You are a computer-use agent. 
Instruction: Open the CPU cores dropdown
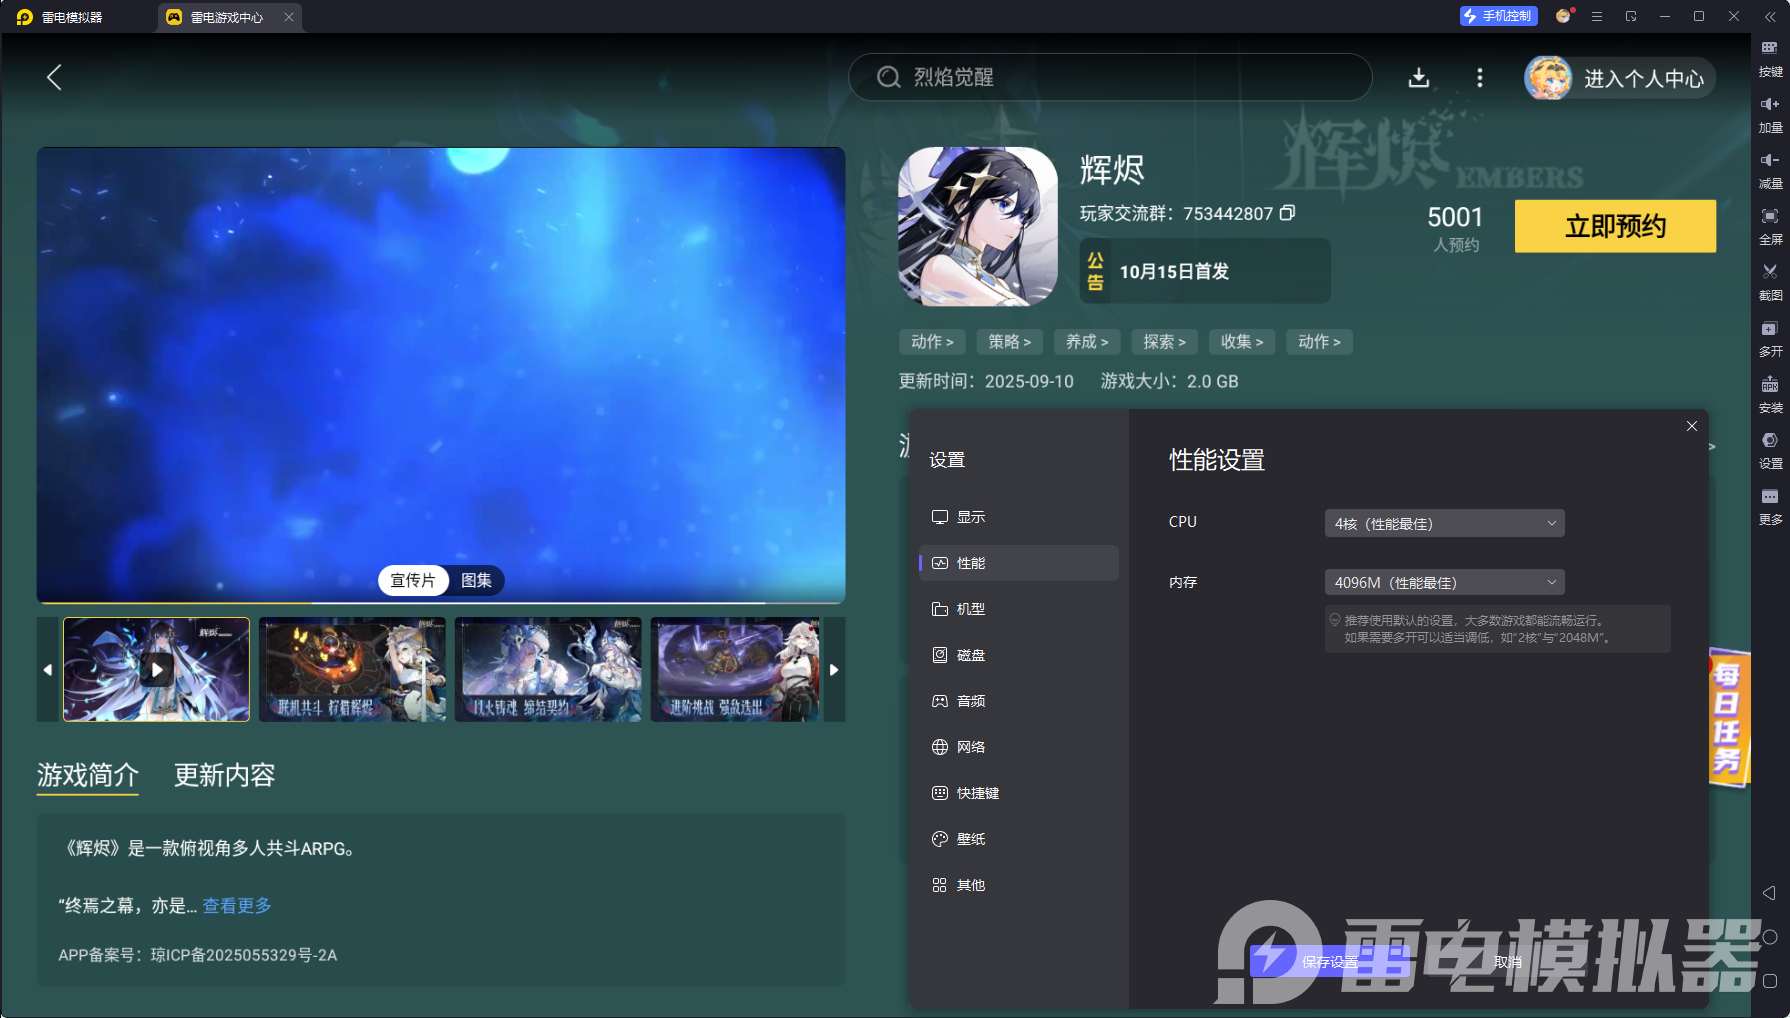(x=1443, y=522)
